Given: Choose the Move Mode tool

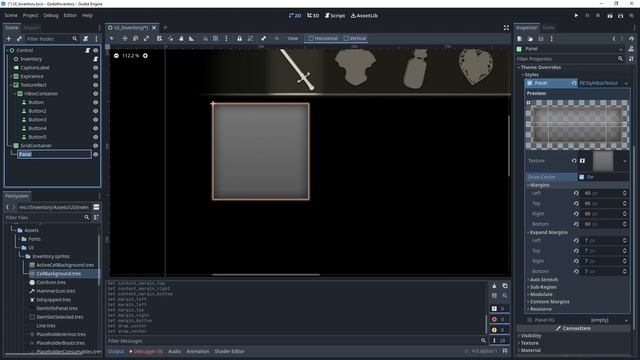Looking at the screenshot, I should (124, 38).
